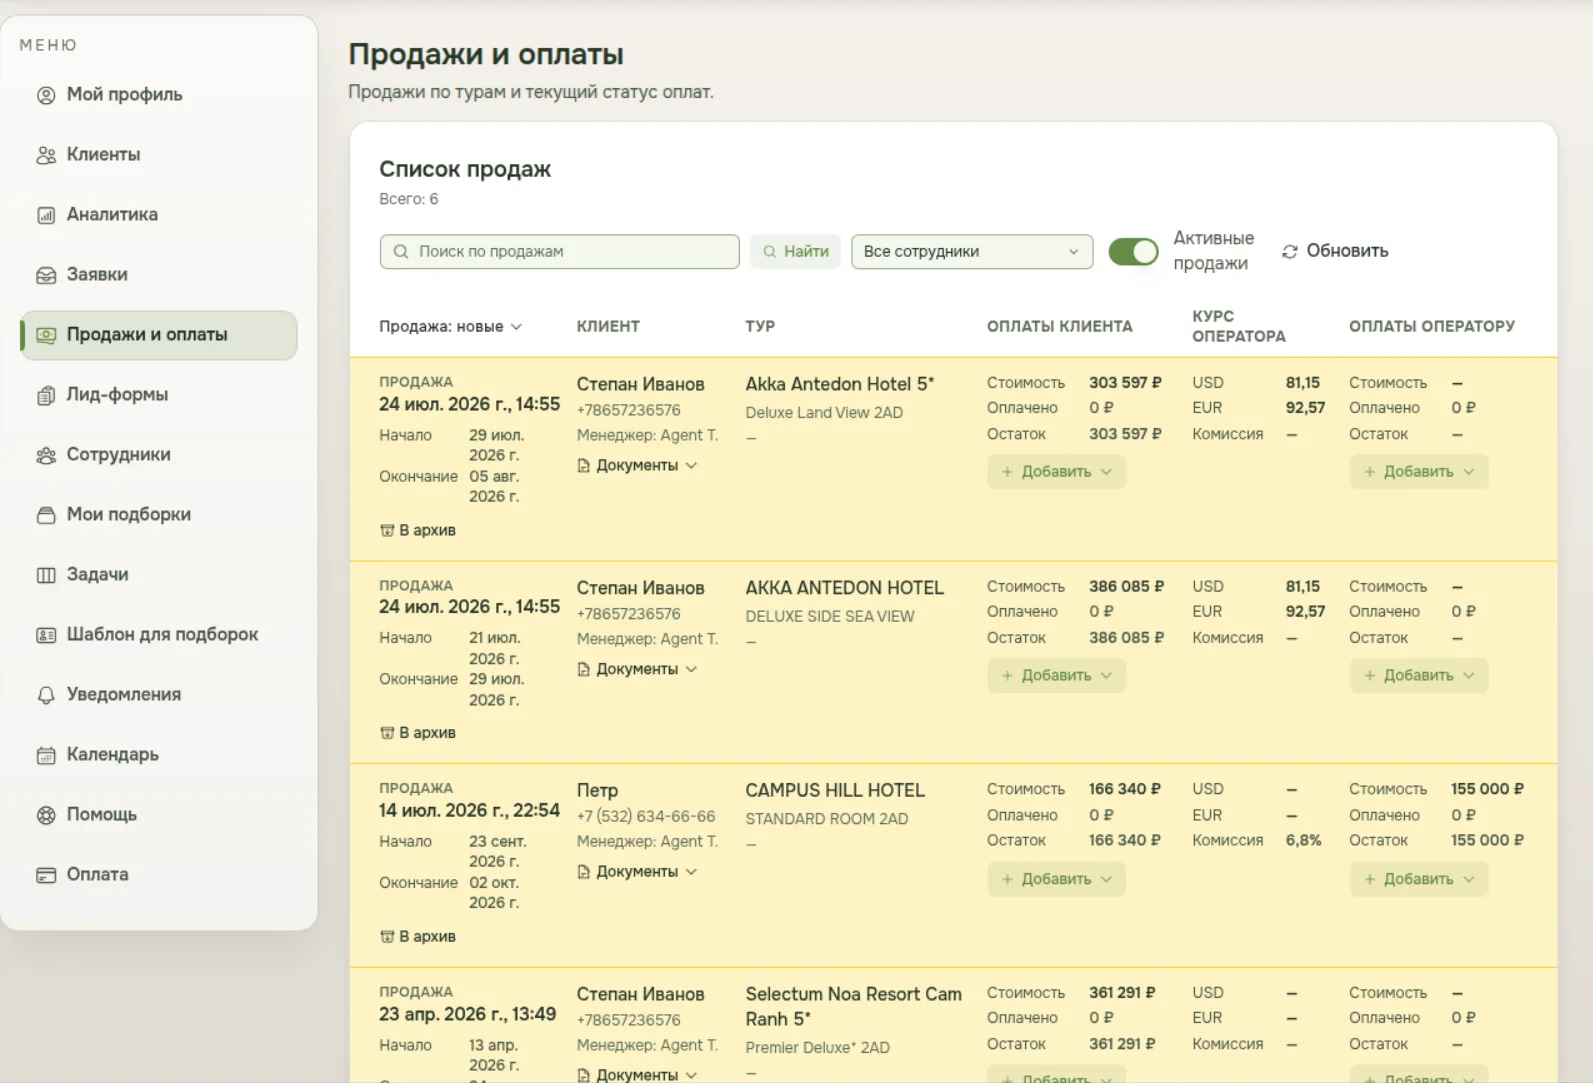The width and height of the screenshot is (1593, 1083).
Task: Click the calendar icon beside Календарь
Action: click(46, 755)
